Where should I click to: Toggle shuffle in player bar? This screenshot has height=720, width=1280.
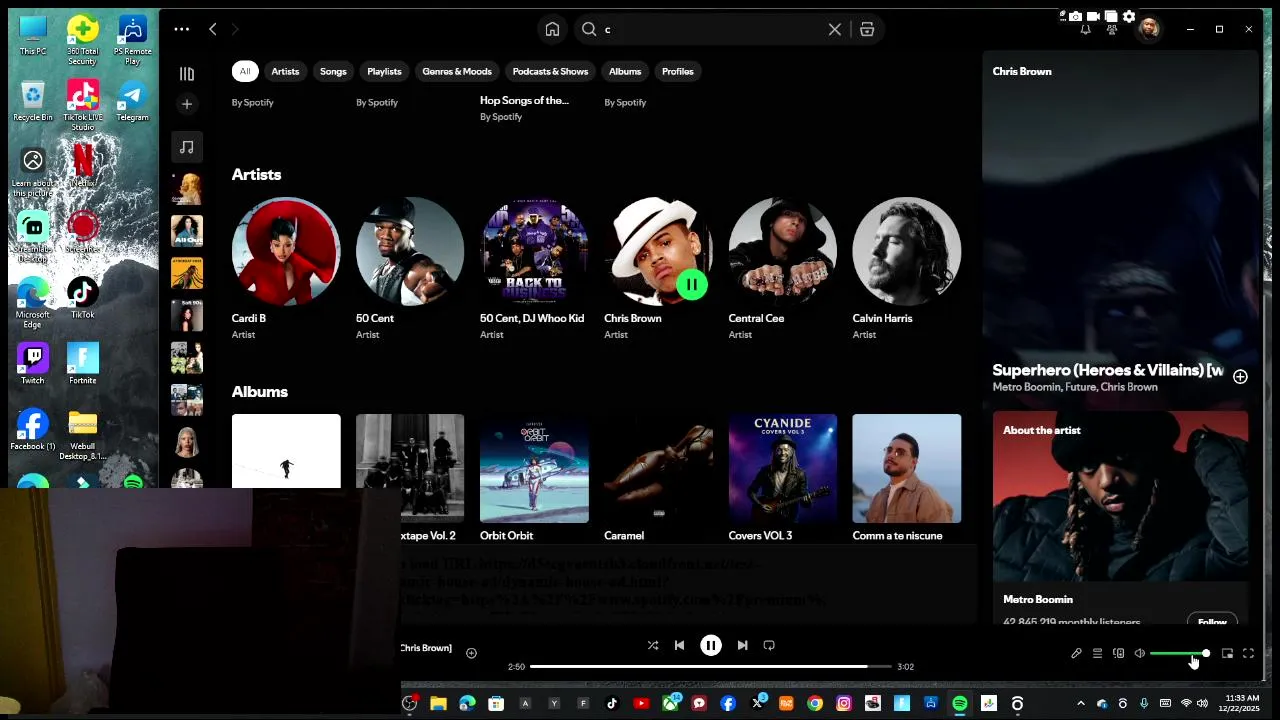653,646
